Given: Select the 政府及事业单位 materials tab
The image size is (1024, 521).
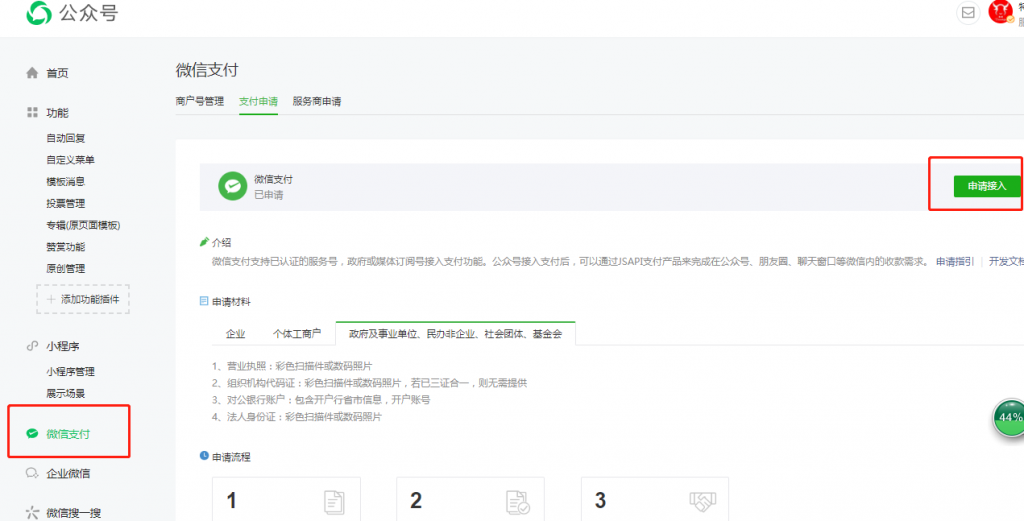Looking at the screenshot, I should pyautogui.click(x=455, y=333).
